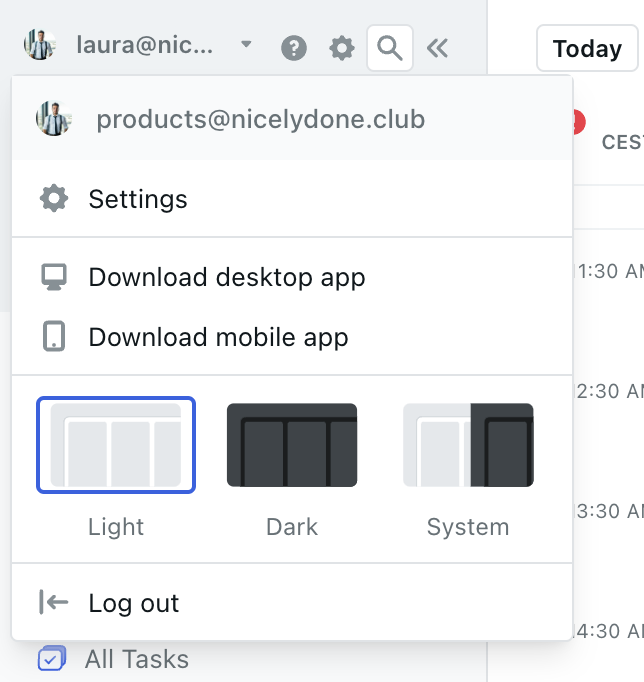Open All Tasks in the sidebar
Viewport: 644px width, 682px height.
click(137, 659)
